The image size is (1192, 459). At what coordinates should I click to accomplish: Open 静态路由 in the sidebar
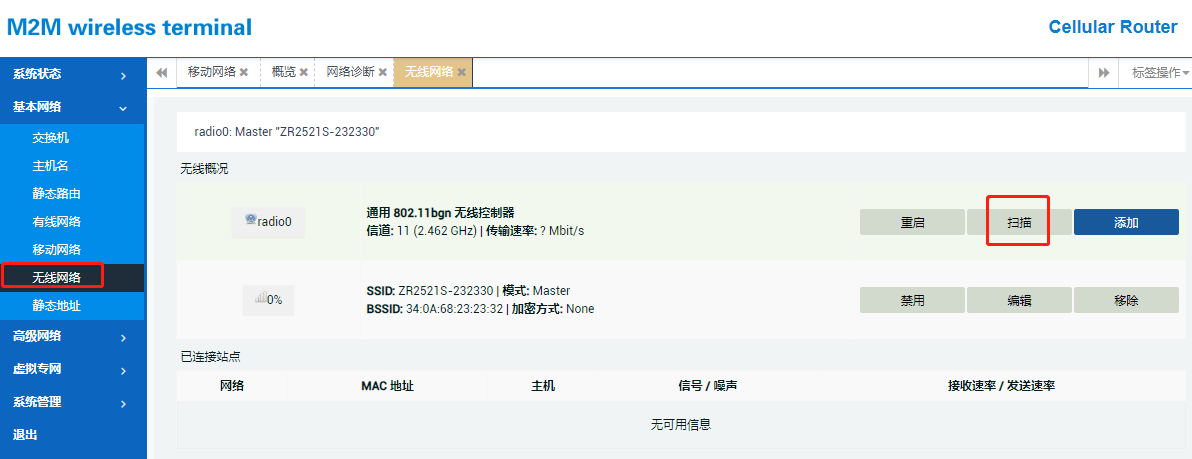click(x=56, y=194)
